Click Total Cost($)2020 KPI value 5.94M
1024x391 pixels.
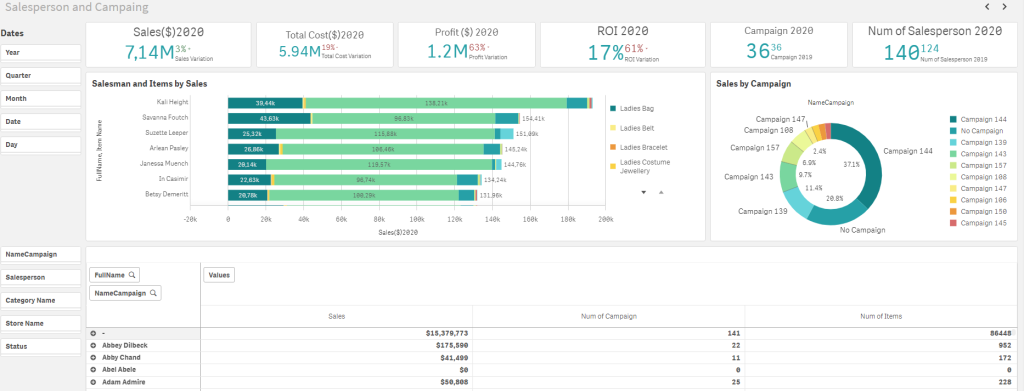299,52
